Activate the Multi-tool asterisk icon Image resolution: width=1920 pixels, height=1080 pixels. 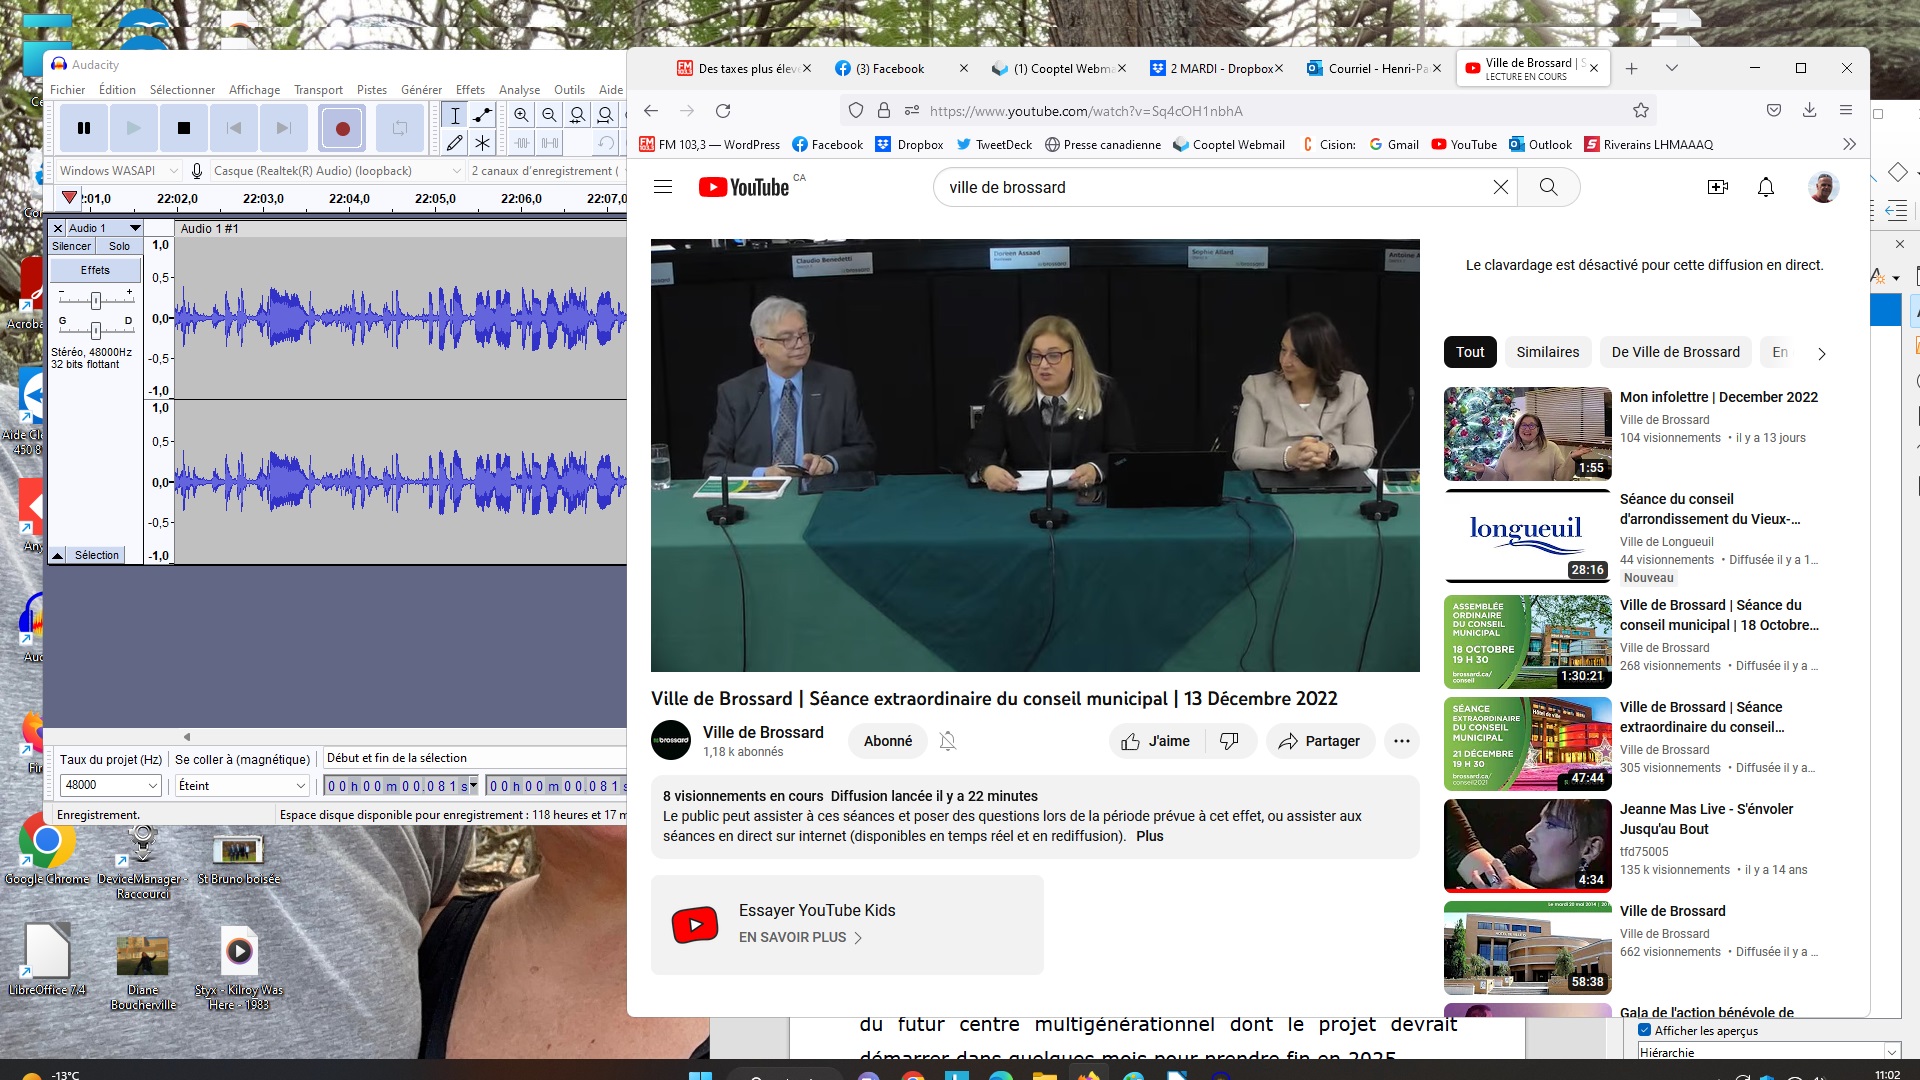pos(483,143)
